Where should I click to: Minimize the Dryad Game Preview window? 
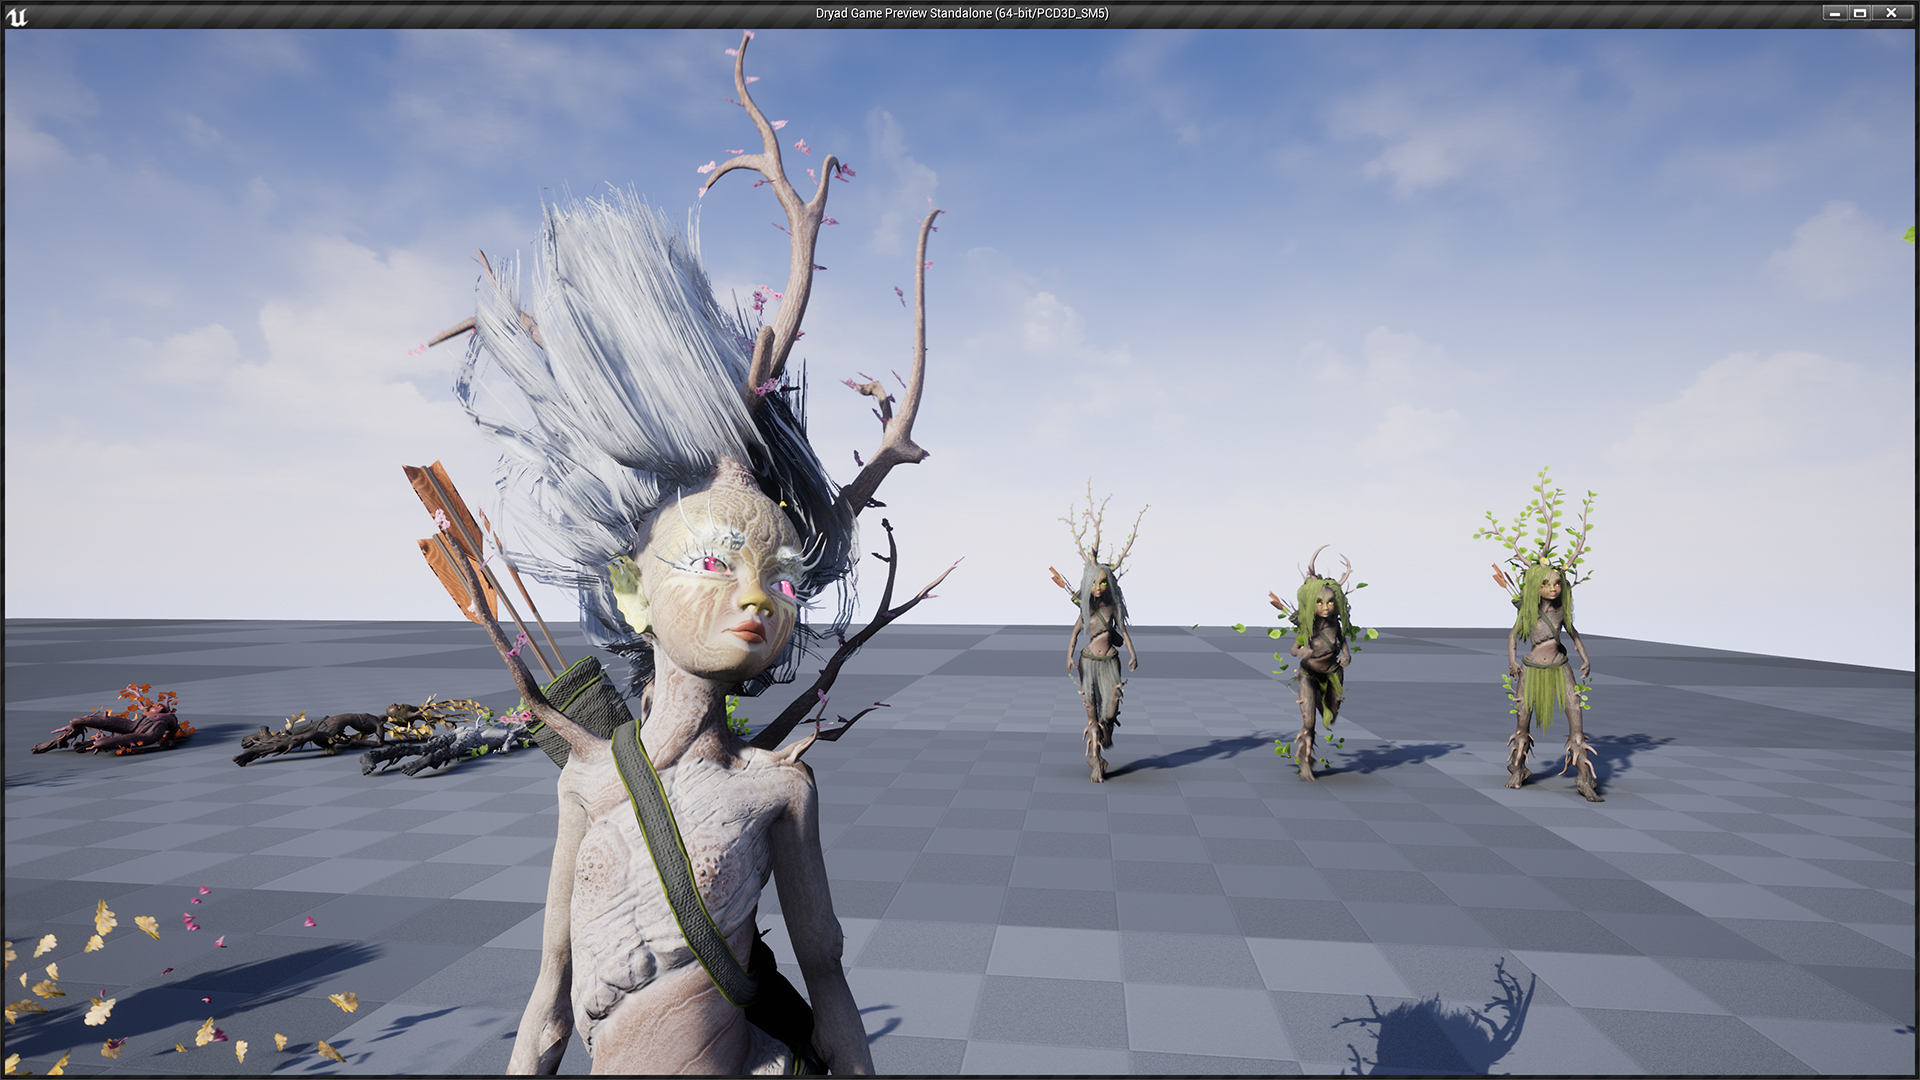pyautogui.click(x=1837, y=14)
